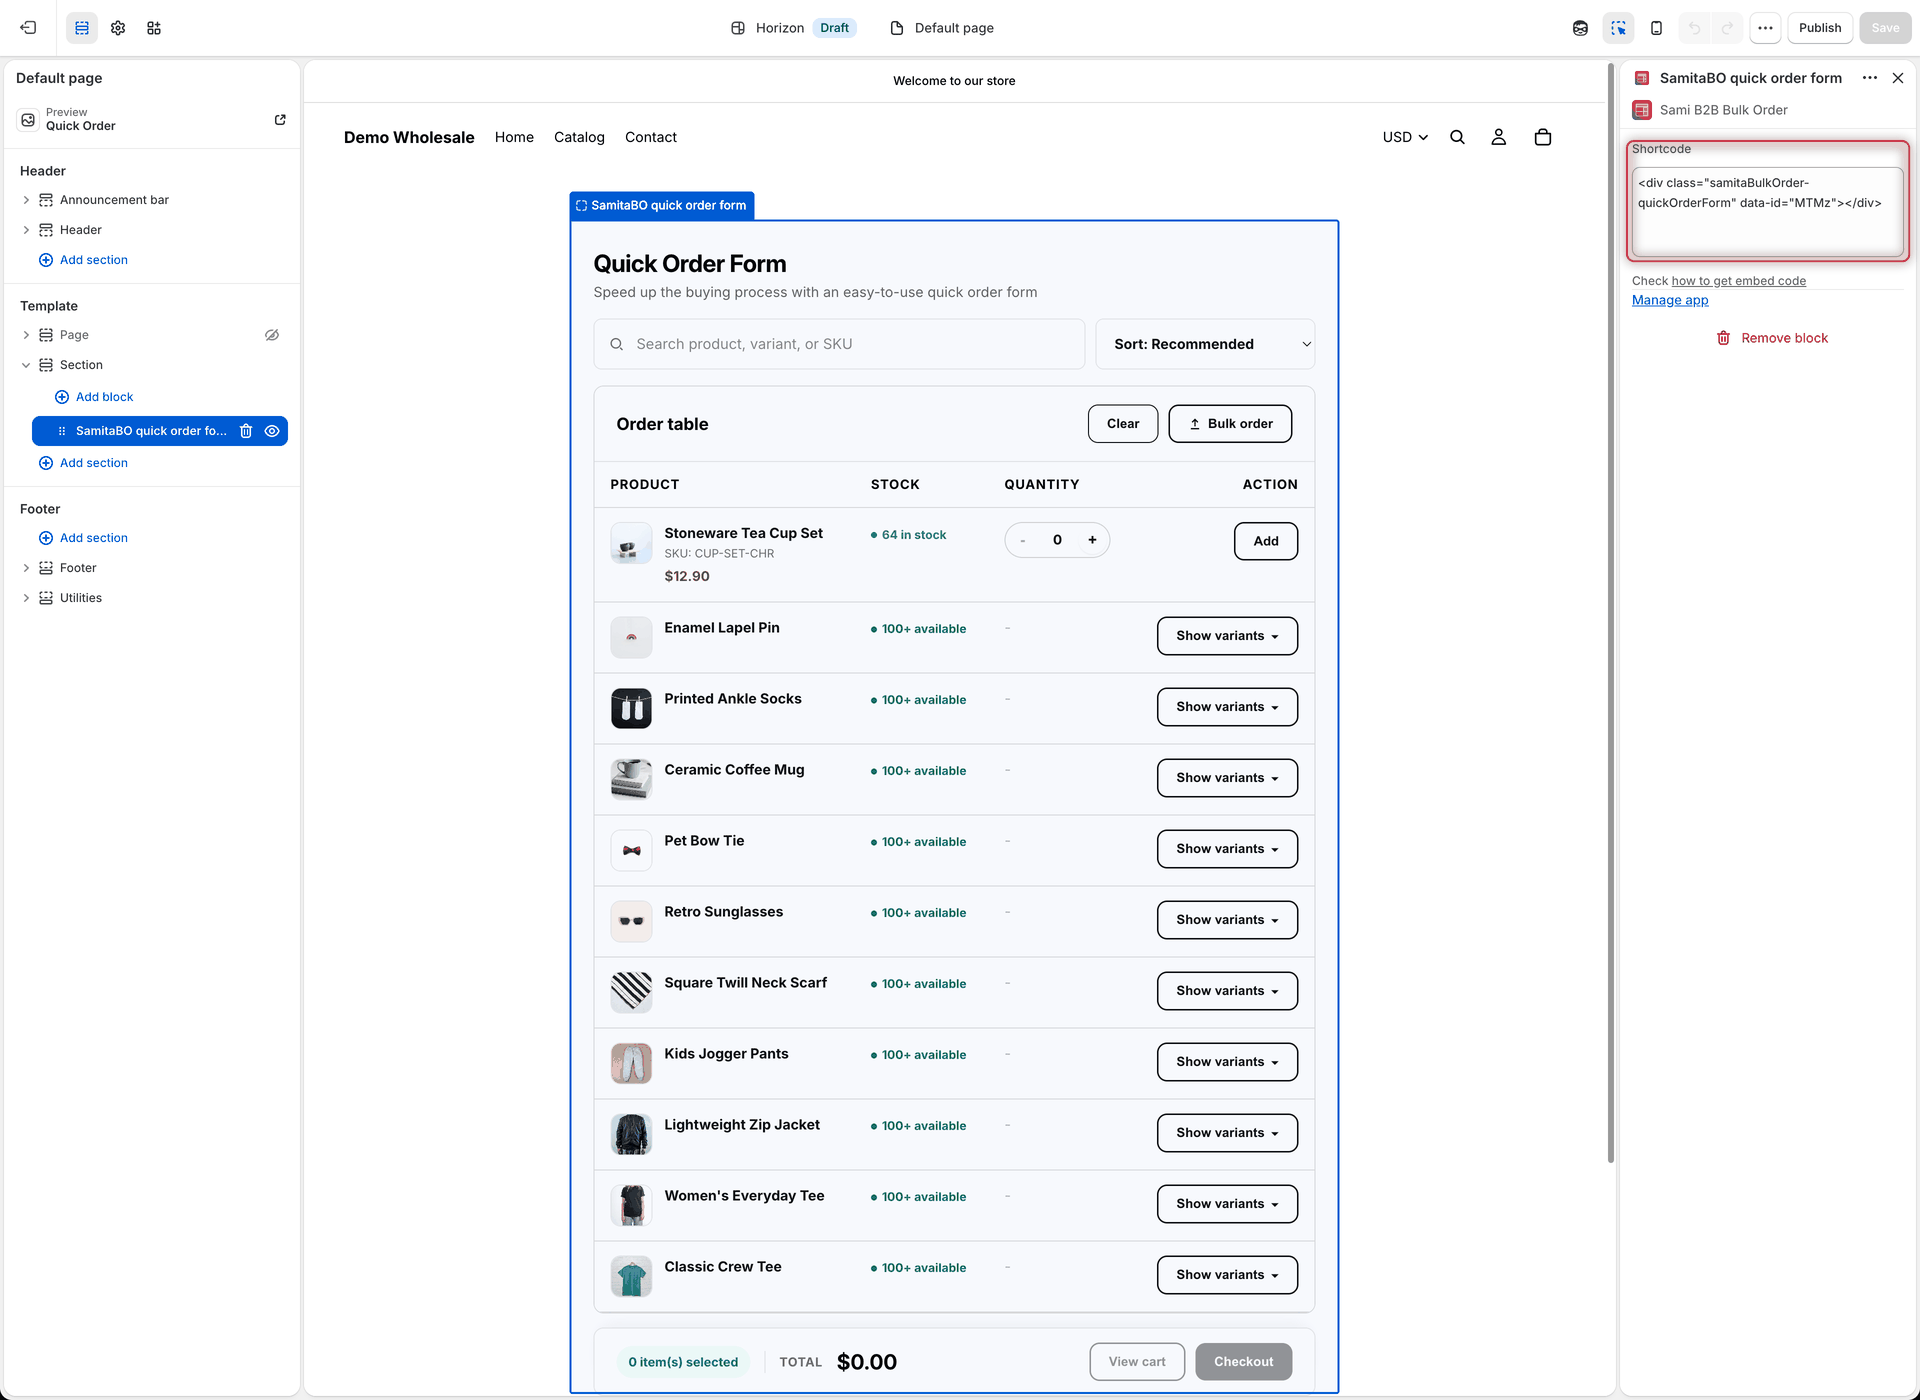Exit the theme editor via back icon
1920x1400 pixels.
(x=28, y=28)
